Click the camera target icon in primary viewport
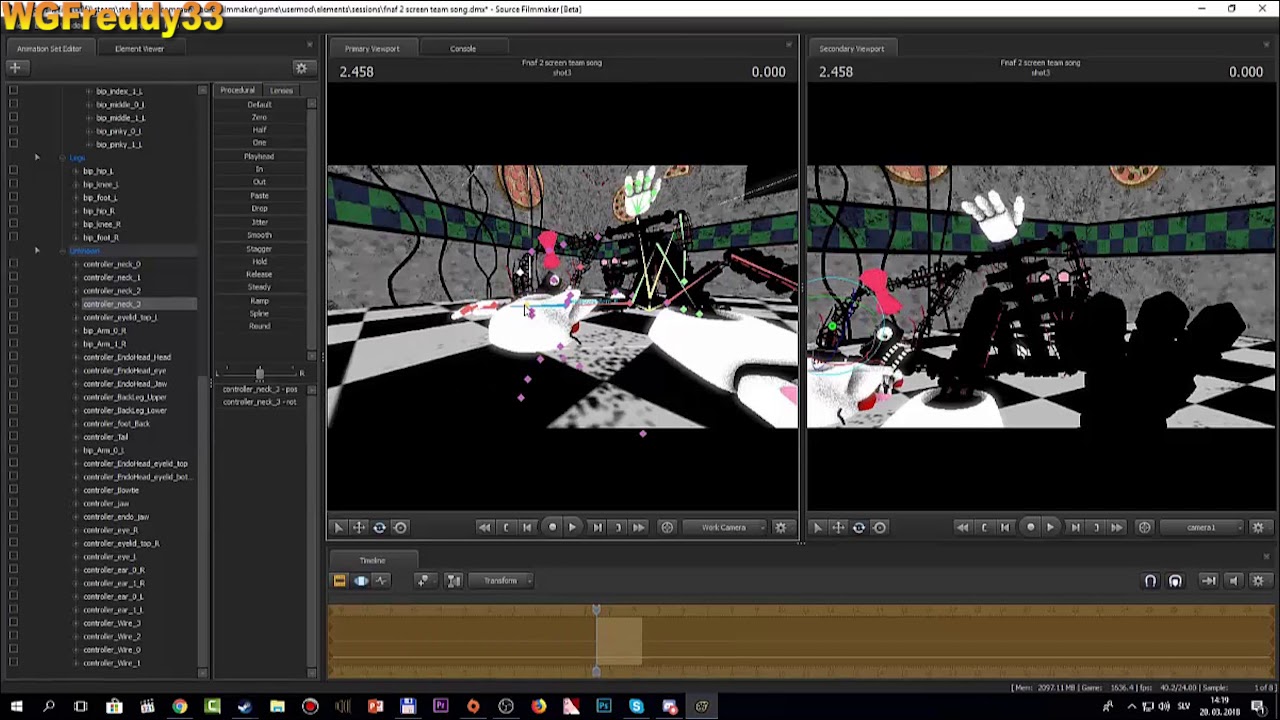 point(667,527)
